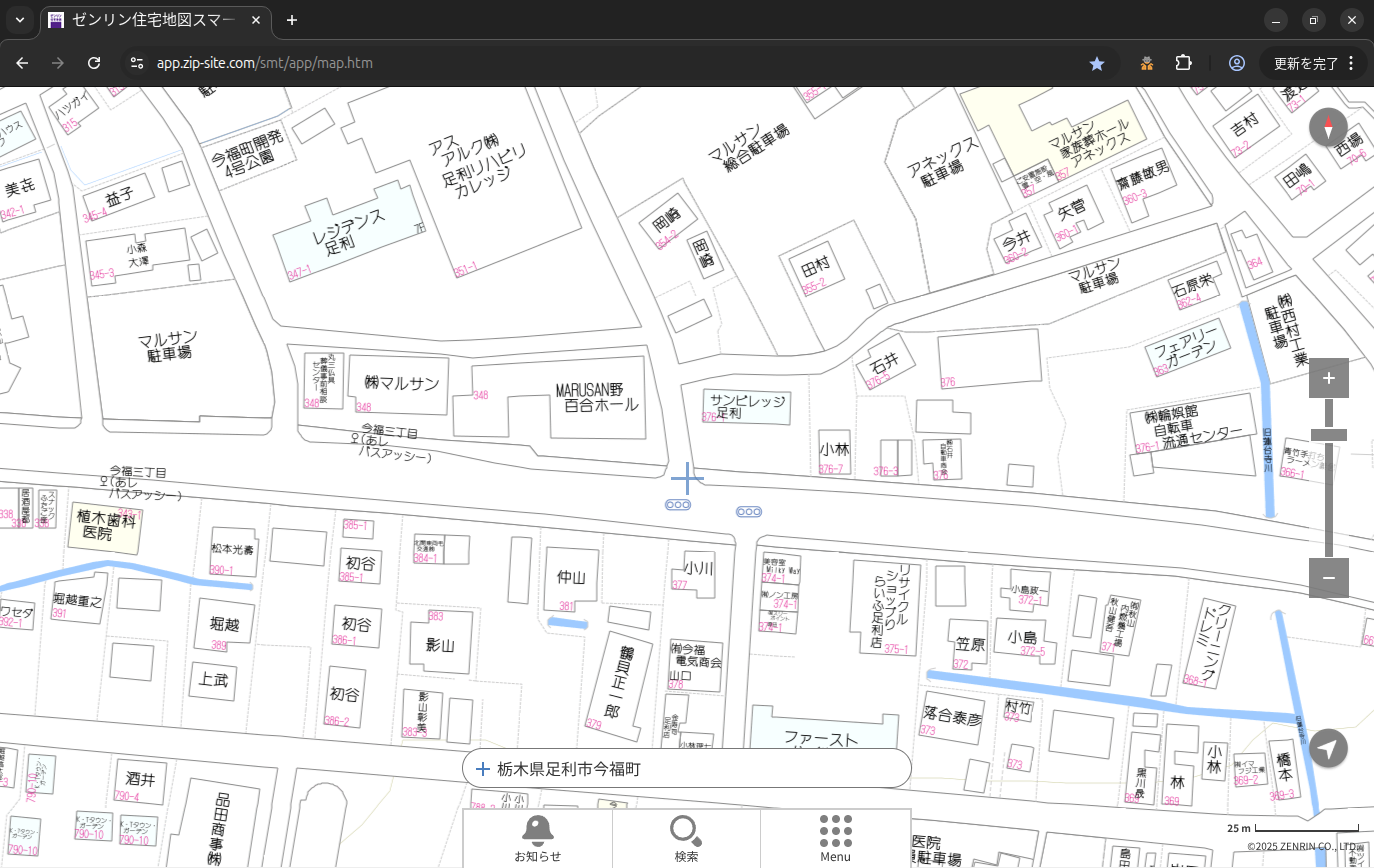Open the お知らせ notifications bell
This screenshot has height=868, width=1374.
538,838
